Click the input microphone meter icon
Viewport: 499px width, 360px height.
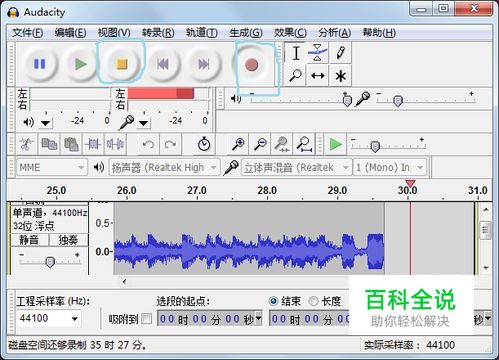[x=127, y=123]
